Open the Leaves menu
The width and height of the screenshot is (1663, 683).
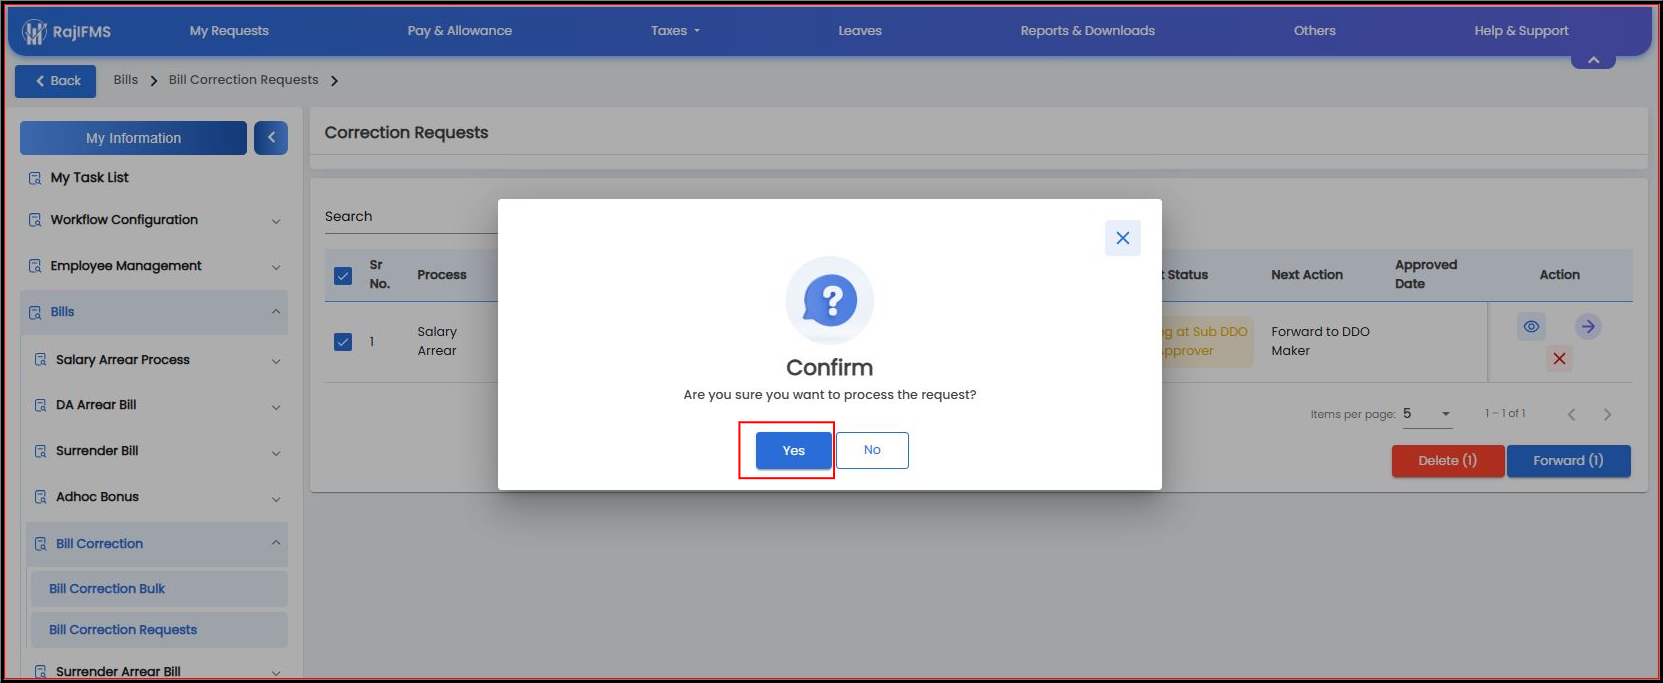click(x=860, y=31)
